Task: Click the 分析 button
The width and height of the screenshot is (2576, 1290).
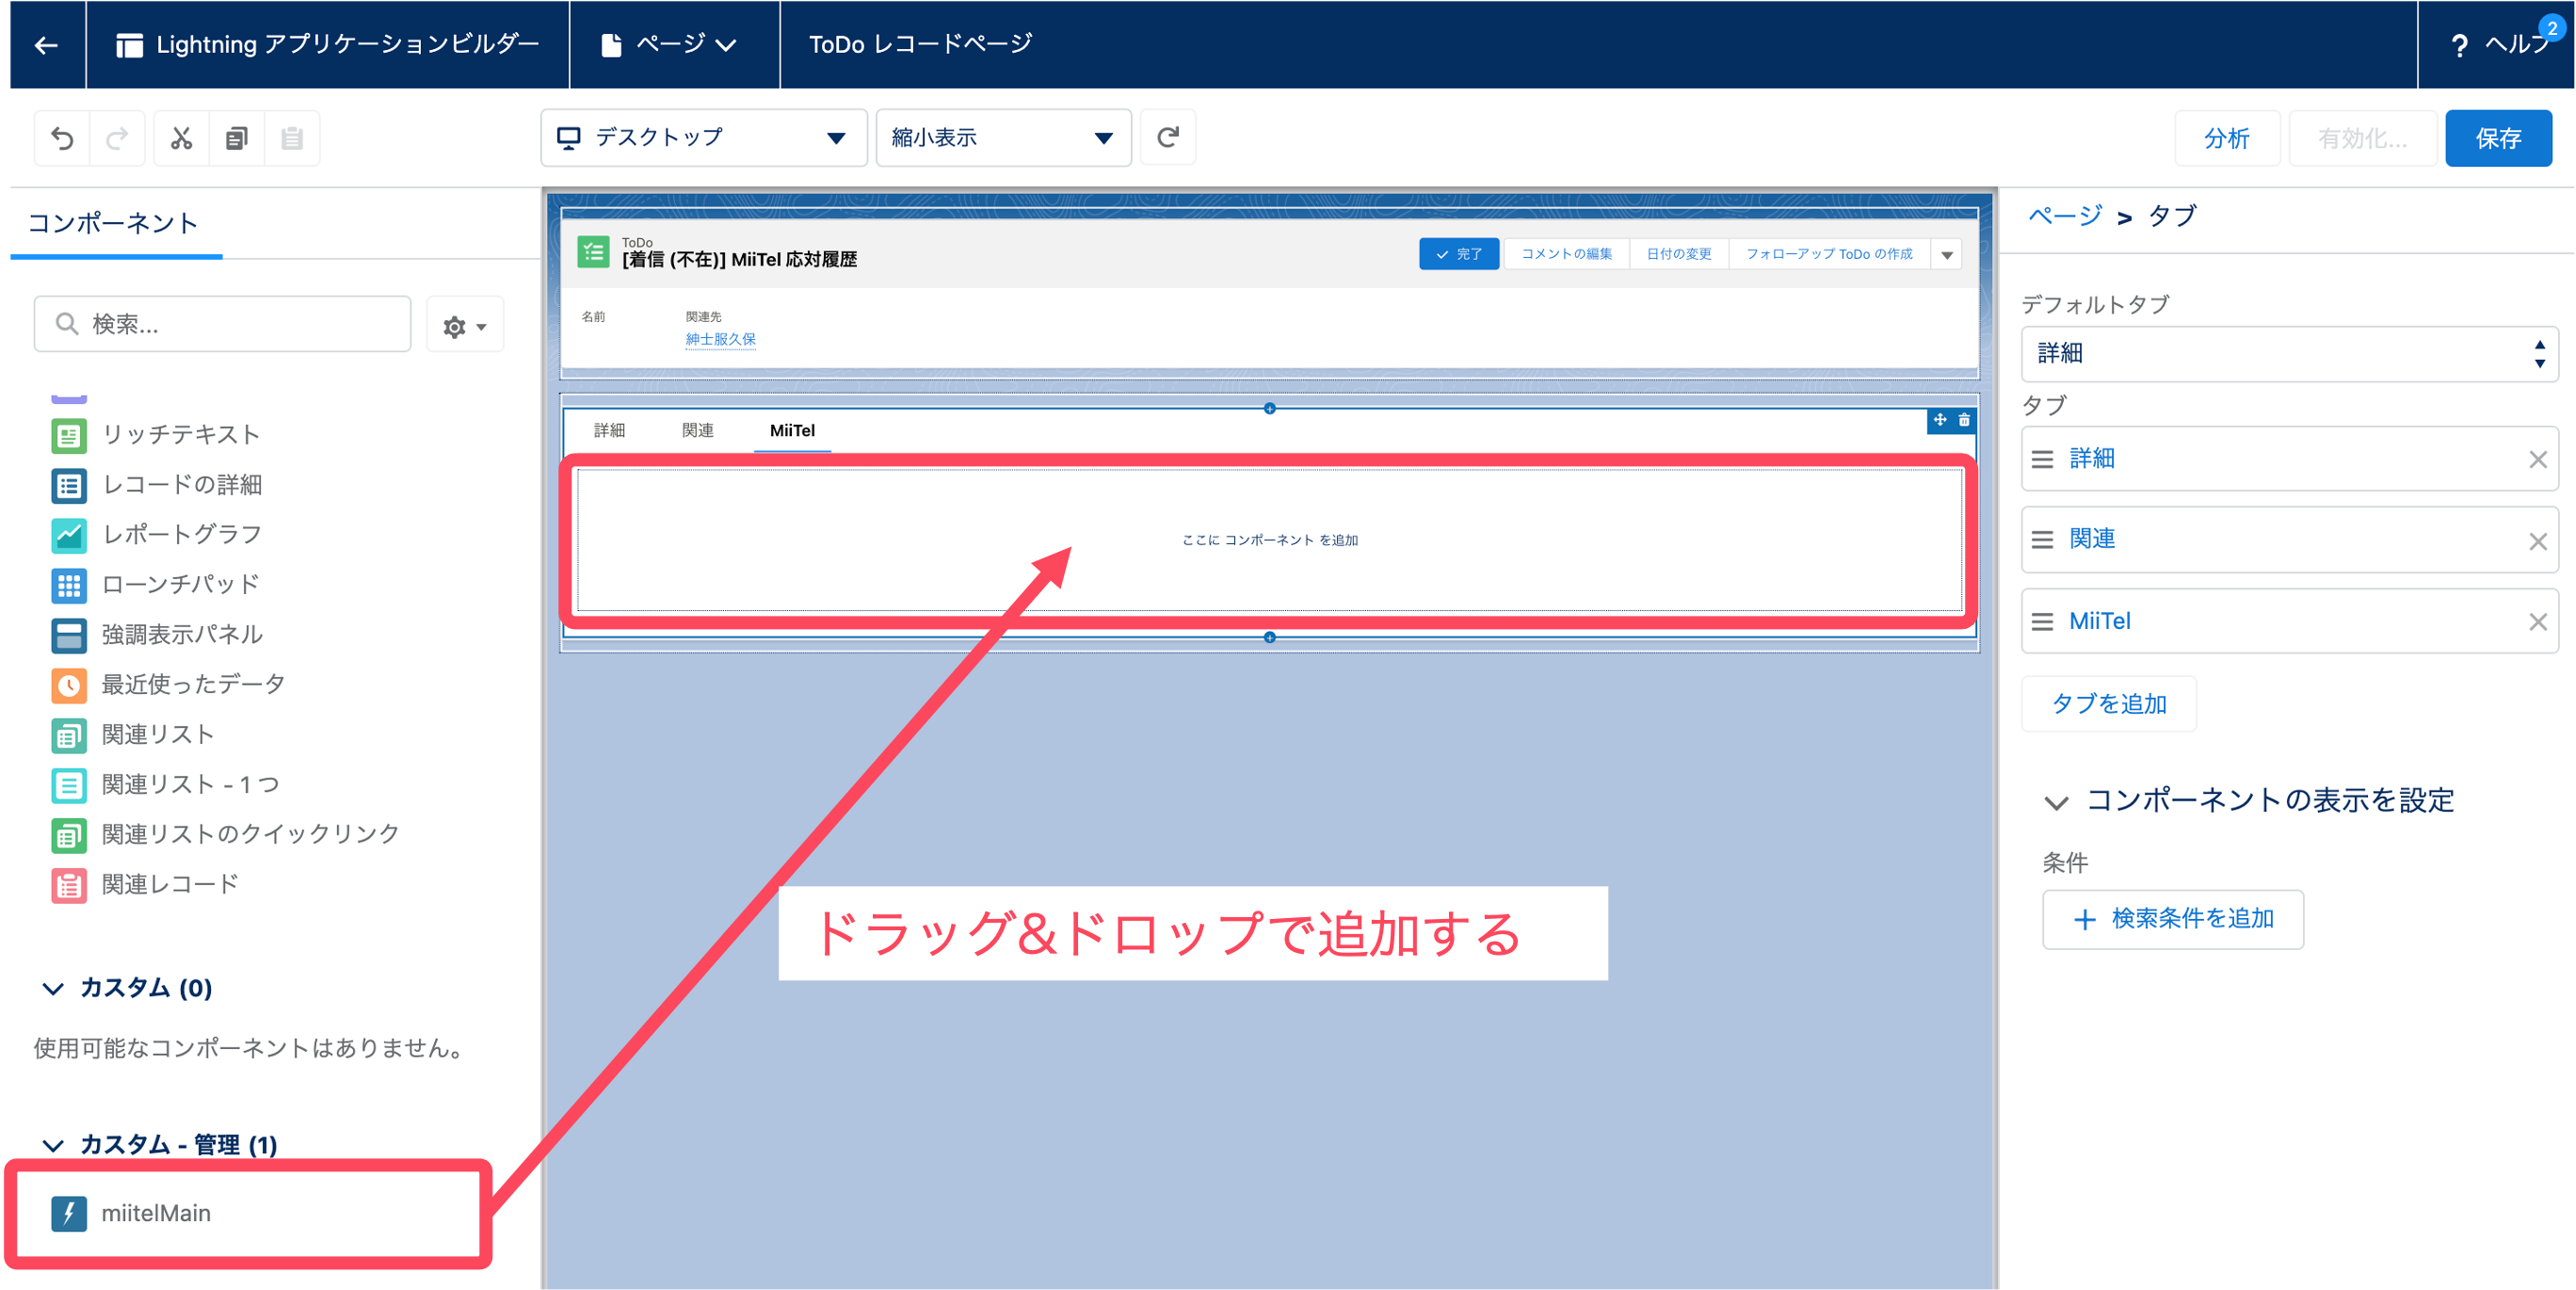Action: (2227, 138)
